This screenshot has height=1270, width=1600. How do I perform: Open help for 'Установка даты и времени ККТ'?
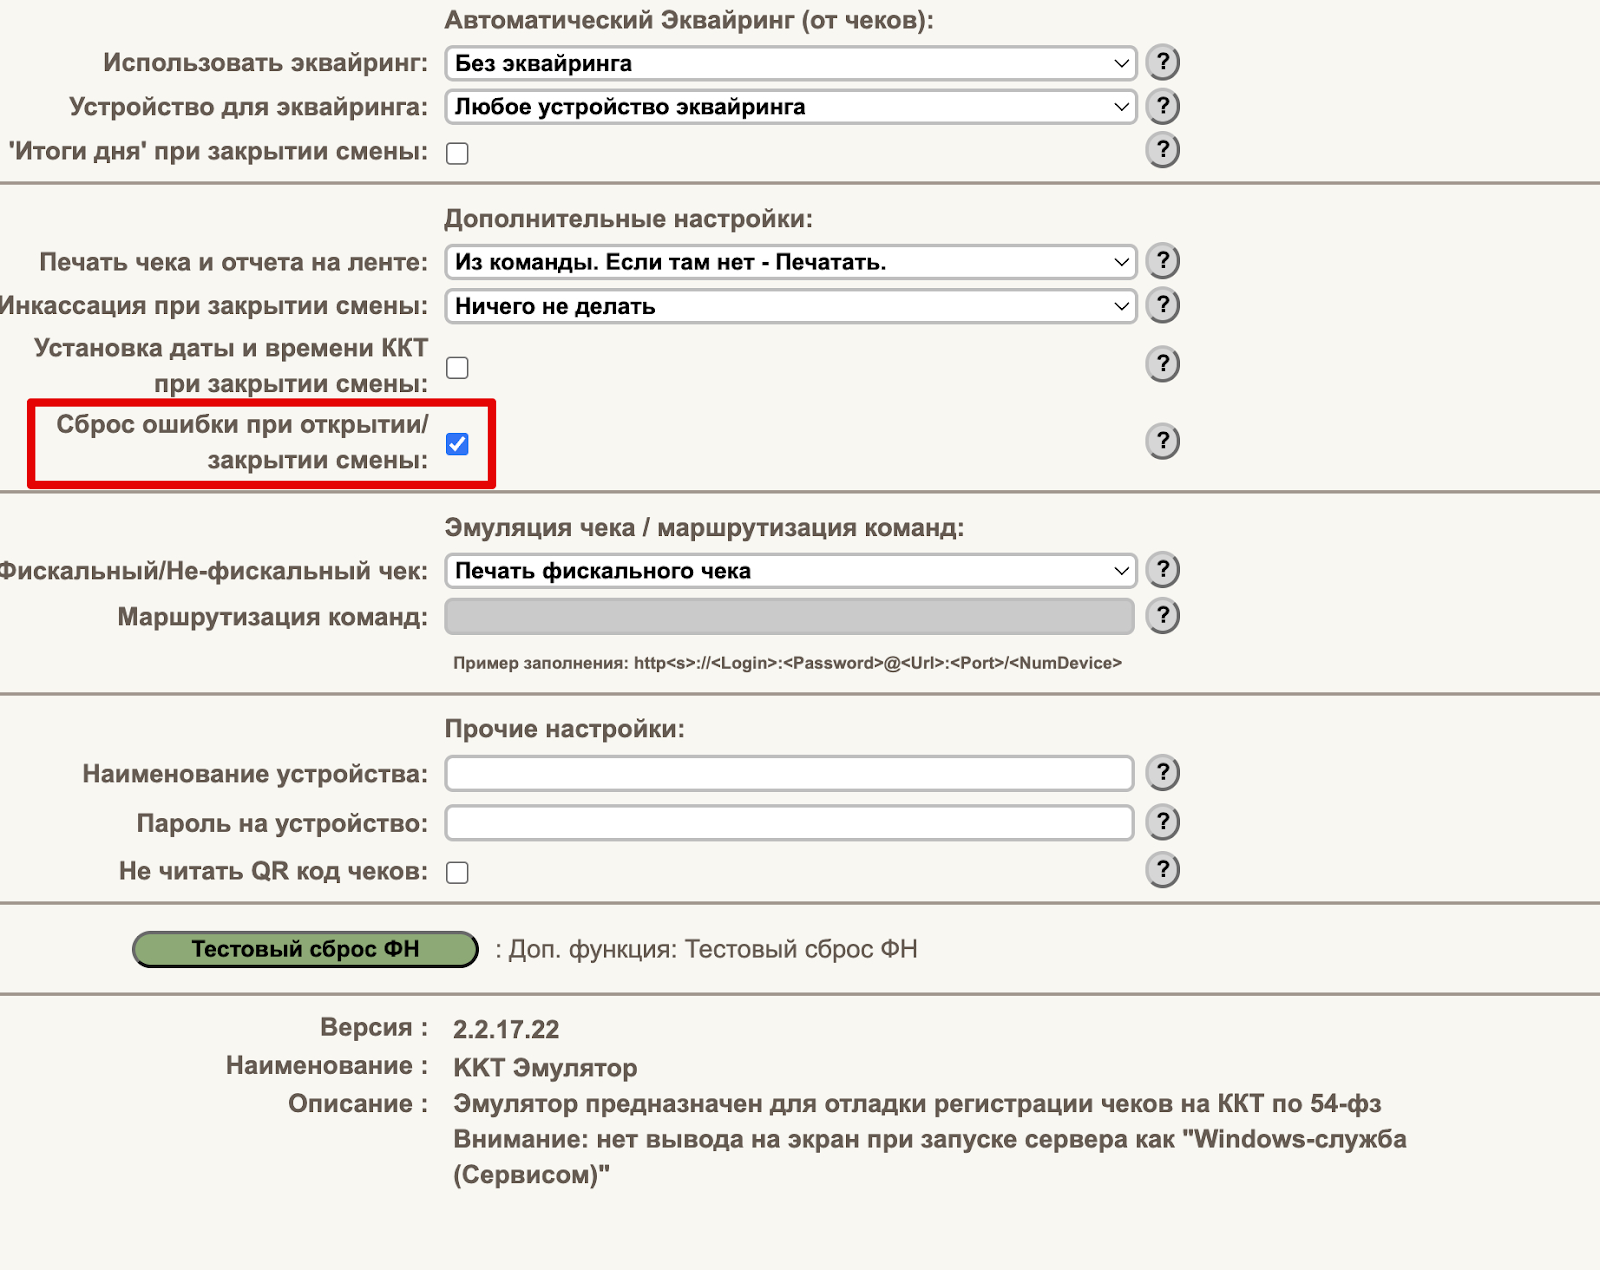tap(1162, 364)
